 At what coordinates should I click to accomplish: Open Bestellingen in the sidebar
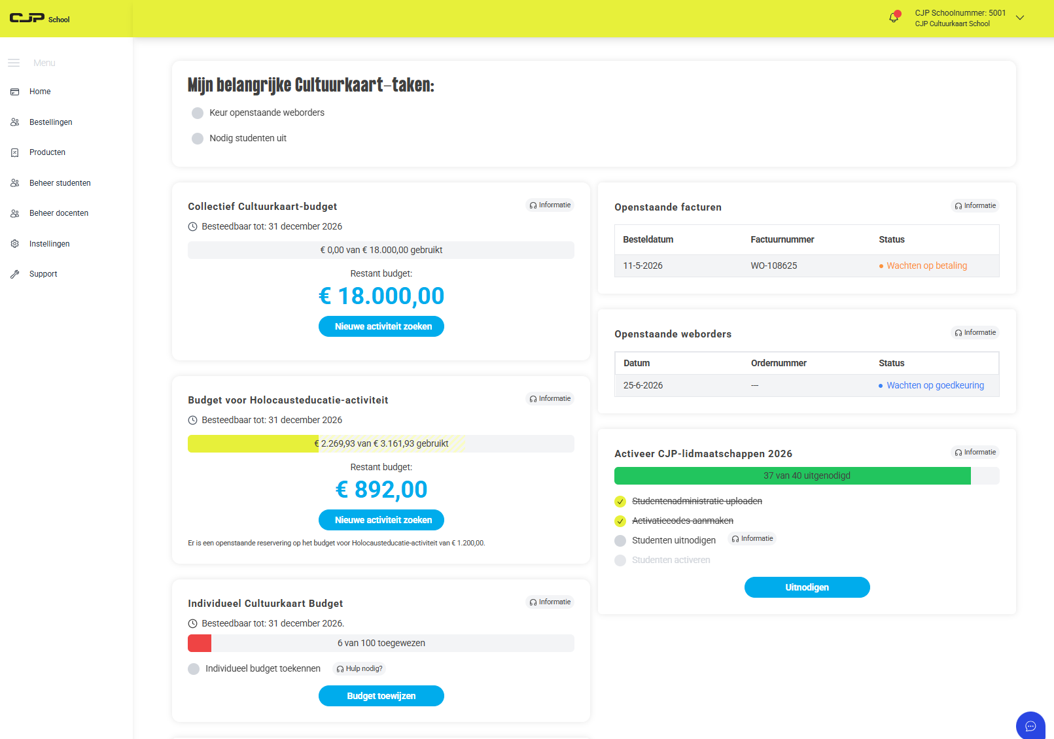[50, 122]
